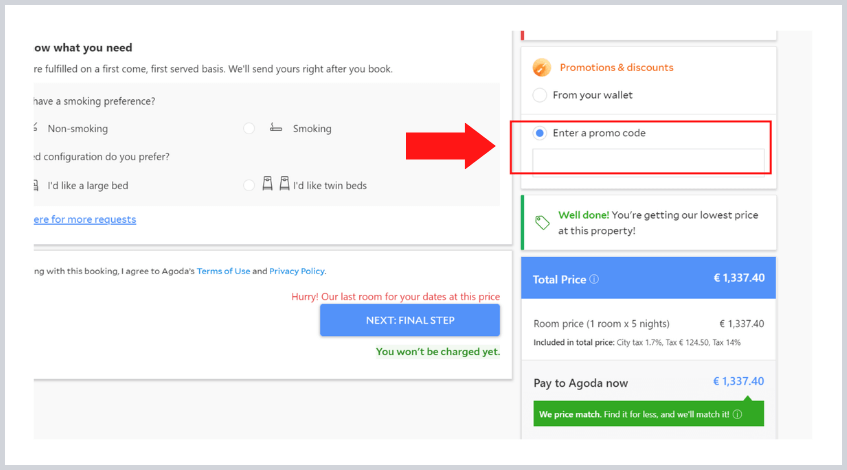The image size is (847, 470).
Task: Open the Privacy Policy link
Action: point(297,271)
